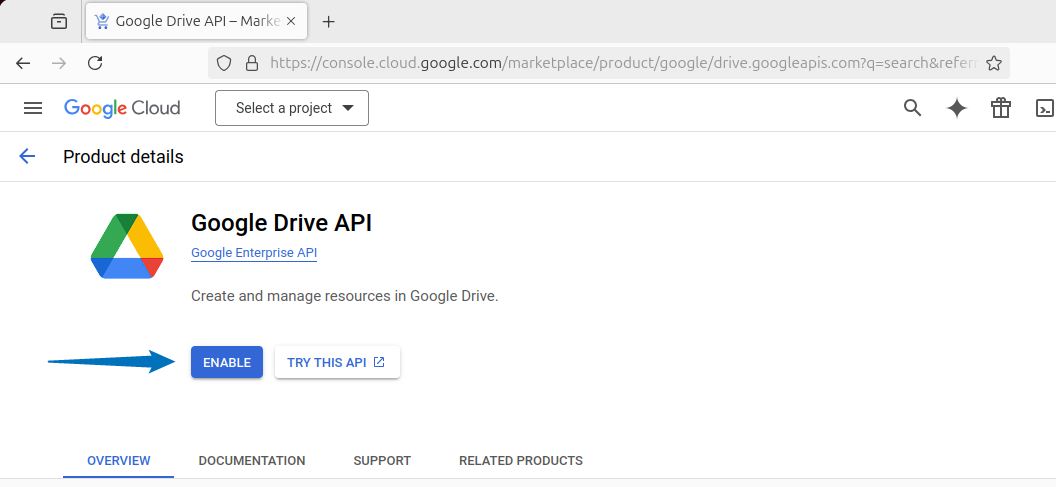The width and height of the screenshot is (1056, 487).
Task: Go back in browser history
Action: 23,63
